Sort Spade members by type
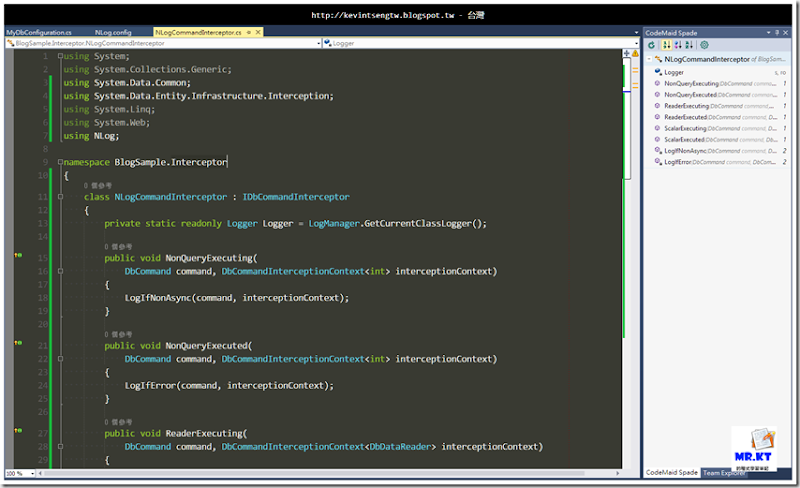800x488 pixels. coord(678,45)
